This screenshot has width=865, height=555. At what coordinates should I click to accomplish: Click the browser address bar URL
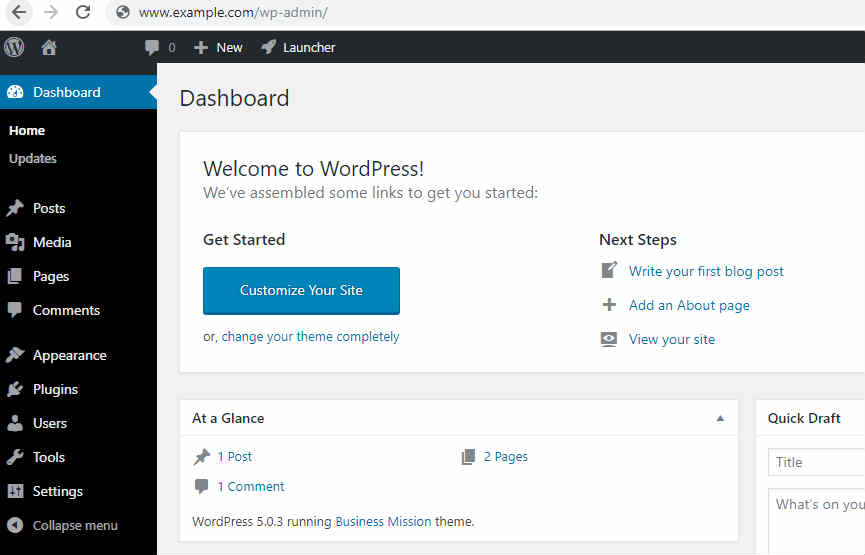point(233,12)
